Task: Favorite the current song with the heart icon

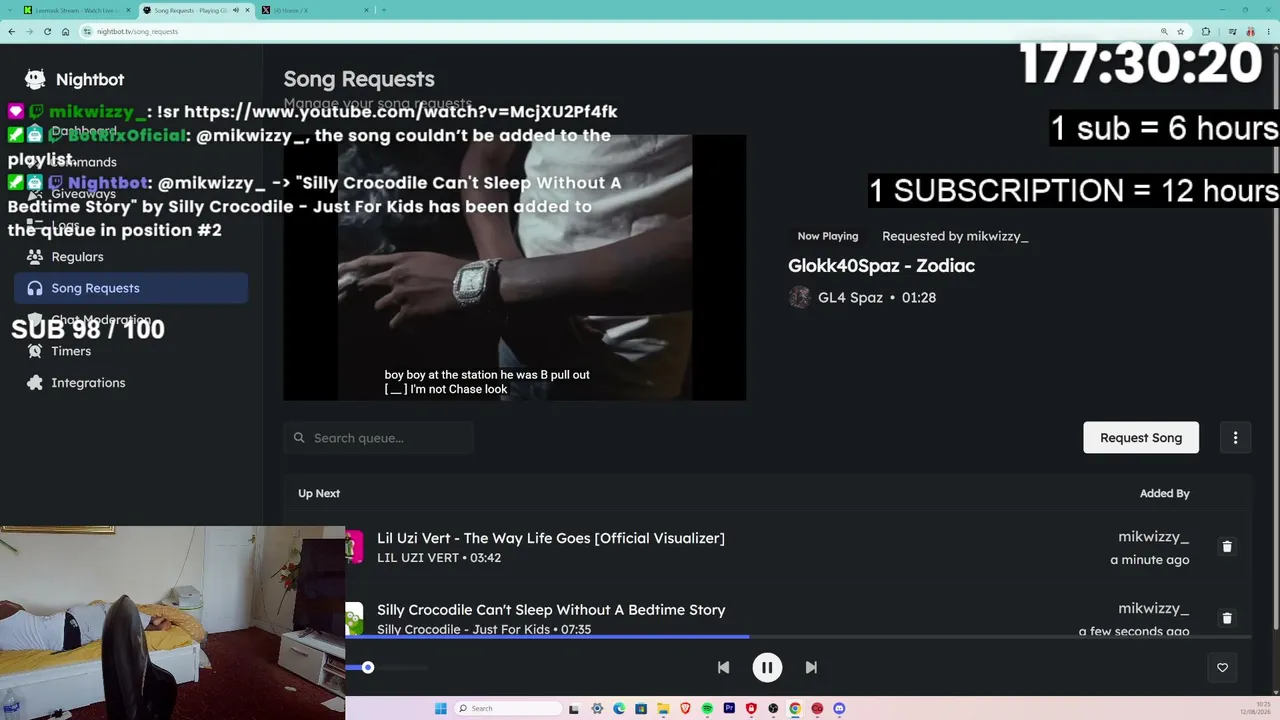Action: tap(1222, 668)
